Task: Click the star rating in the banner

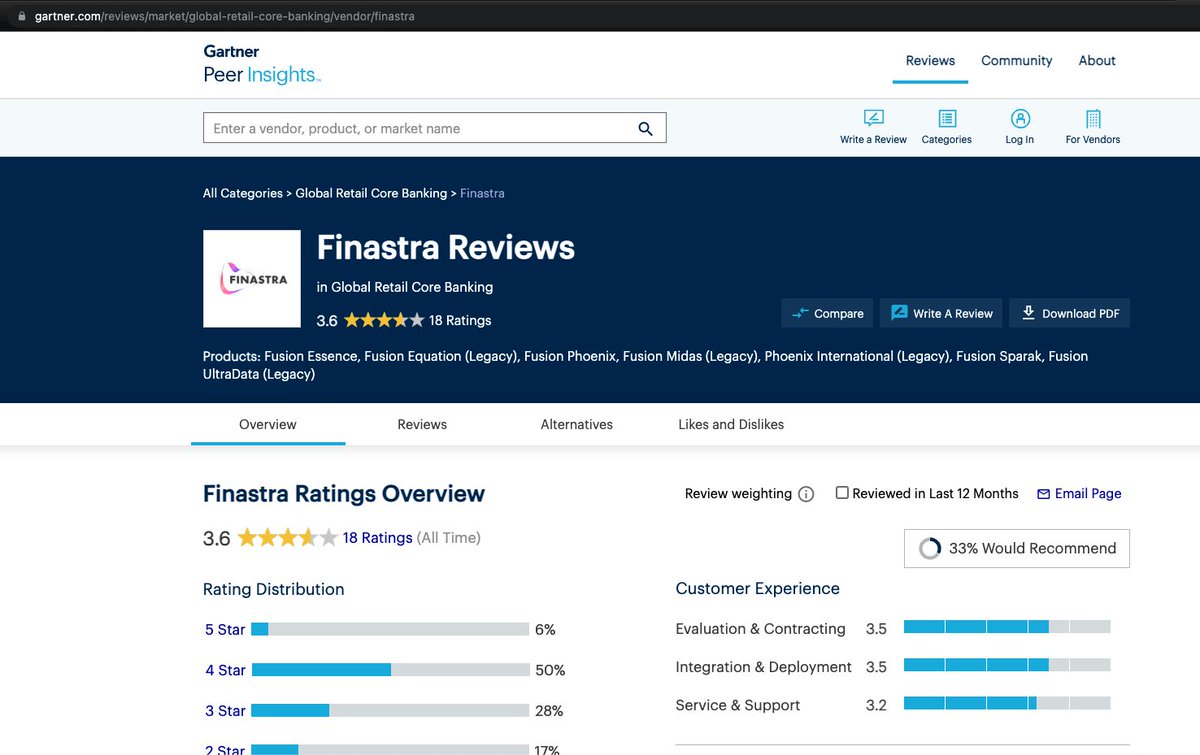Action: [384, 320]
